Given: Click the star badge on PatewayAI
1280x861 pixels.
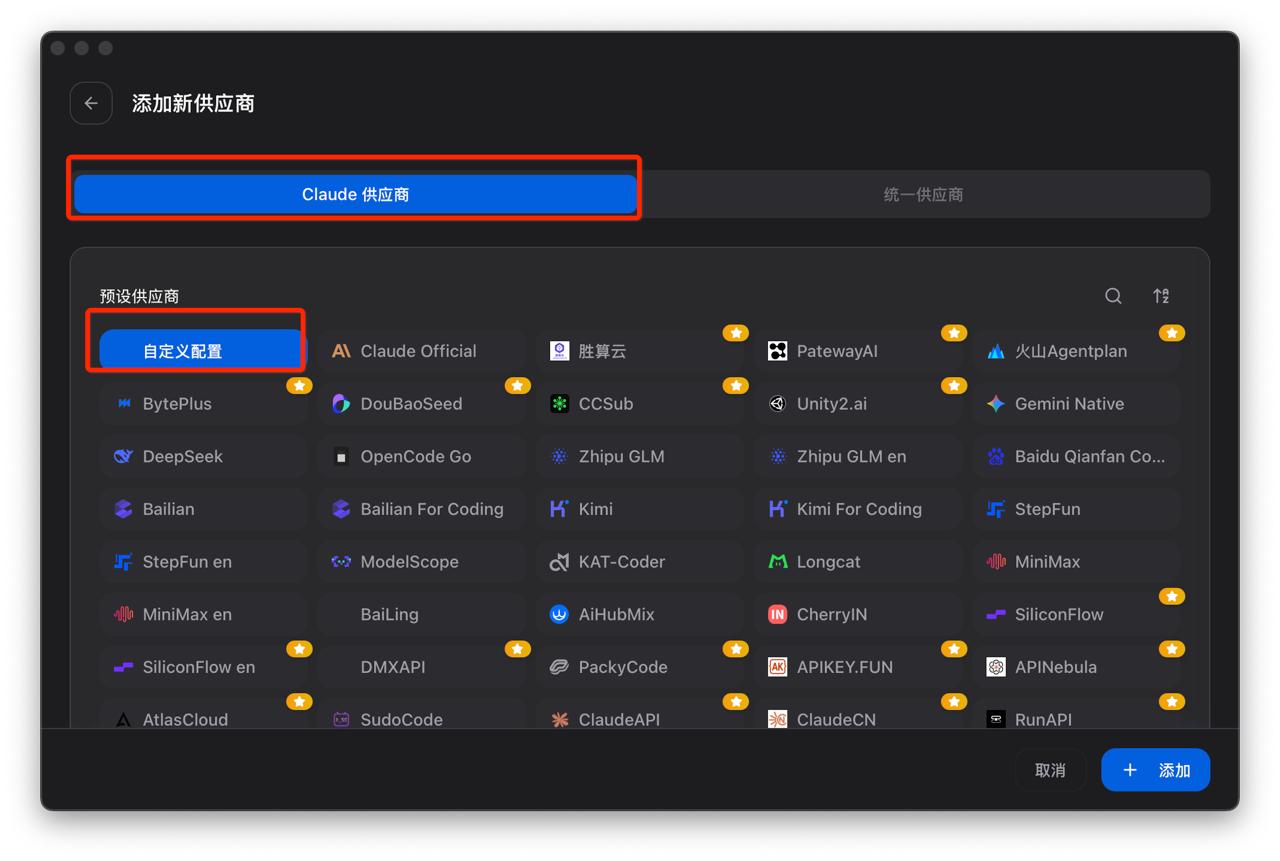Looking at the screenshot, I should pyautogui.click(x=954, y=333).
